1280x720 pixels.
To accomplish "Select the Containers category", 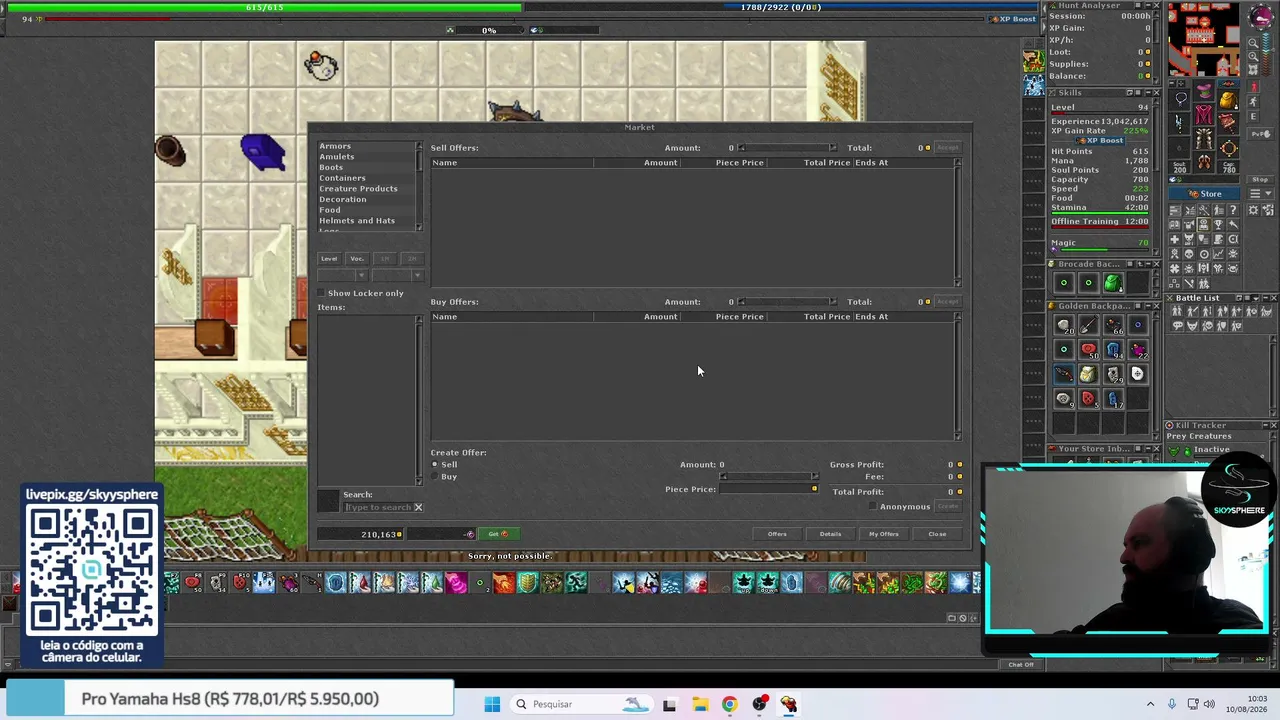I will tap(342, 178).
